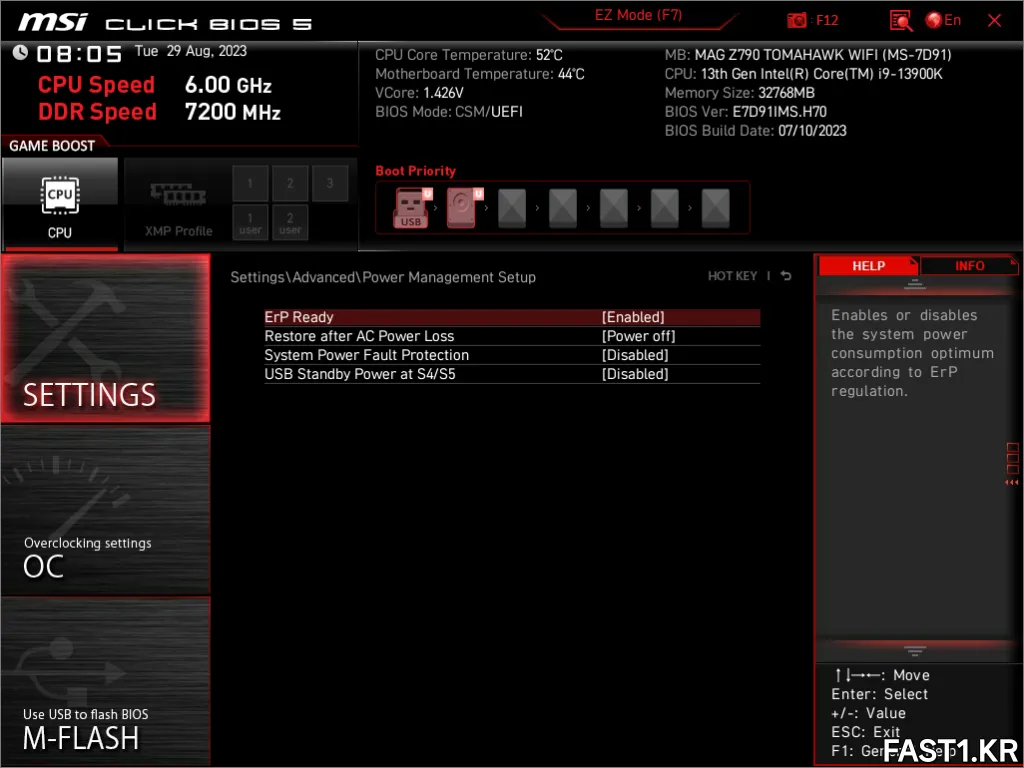Click the Settings\Advanced\Power Management Setup breadcrumb
This screenshot has width=1024, height=768.
[383, 277]
